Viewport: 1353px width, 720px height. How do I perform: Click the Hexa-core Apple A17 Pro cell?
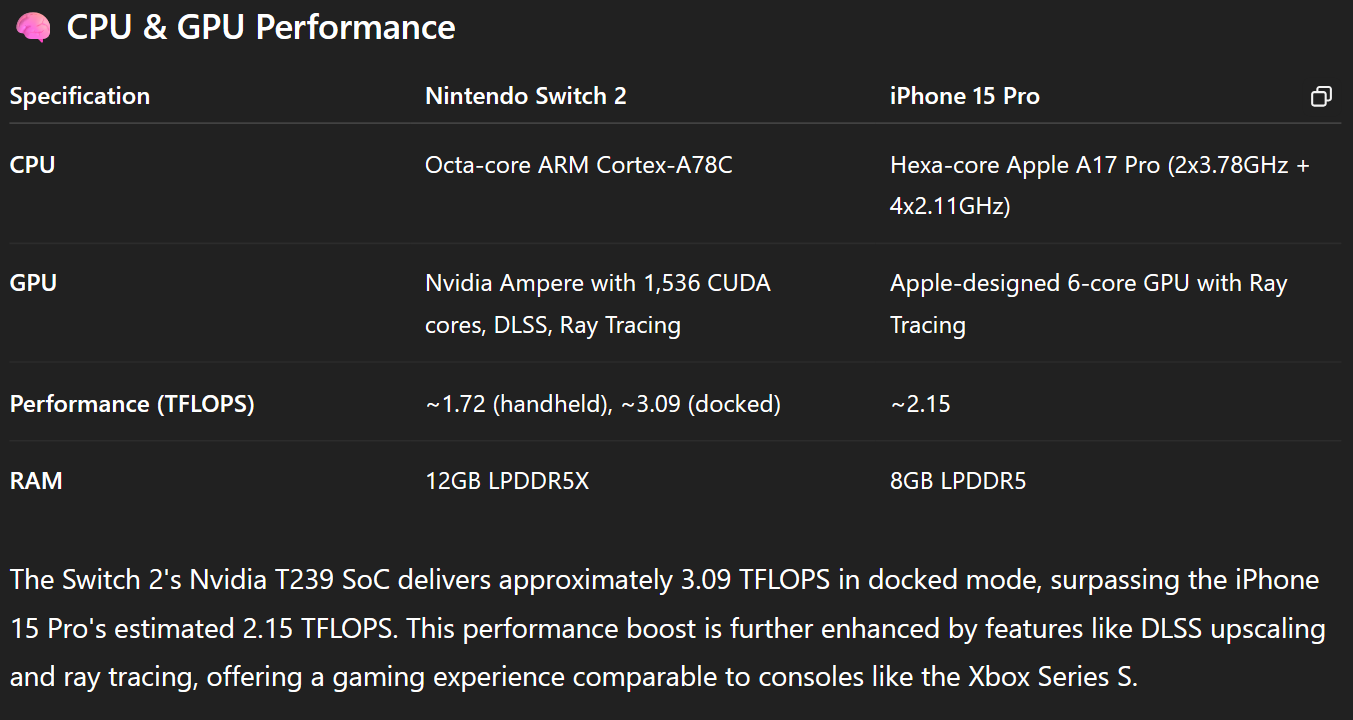[1100, 186]
